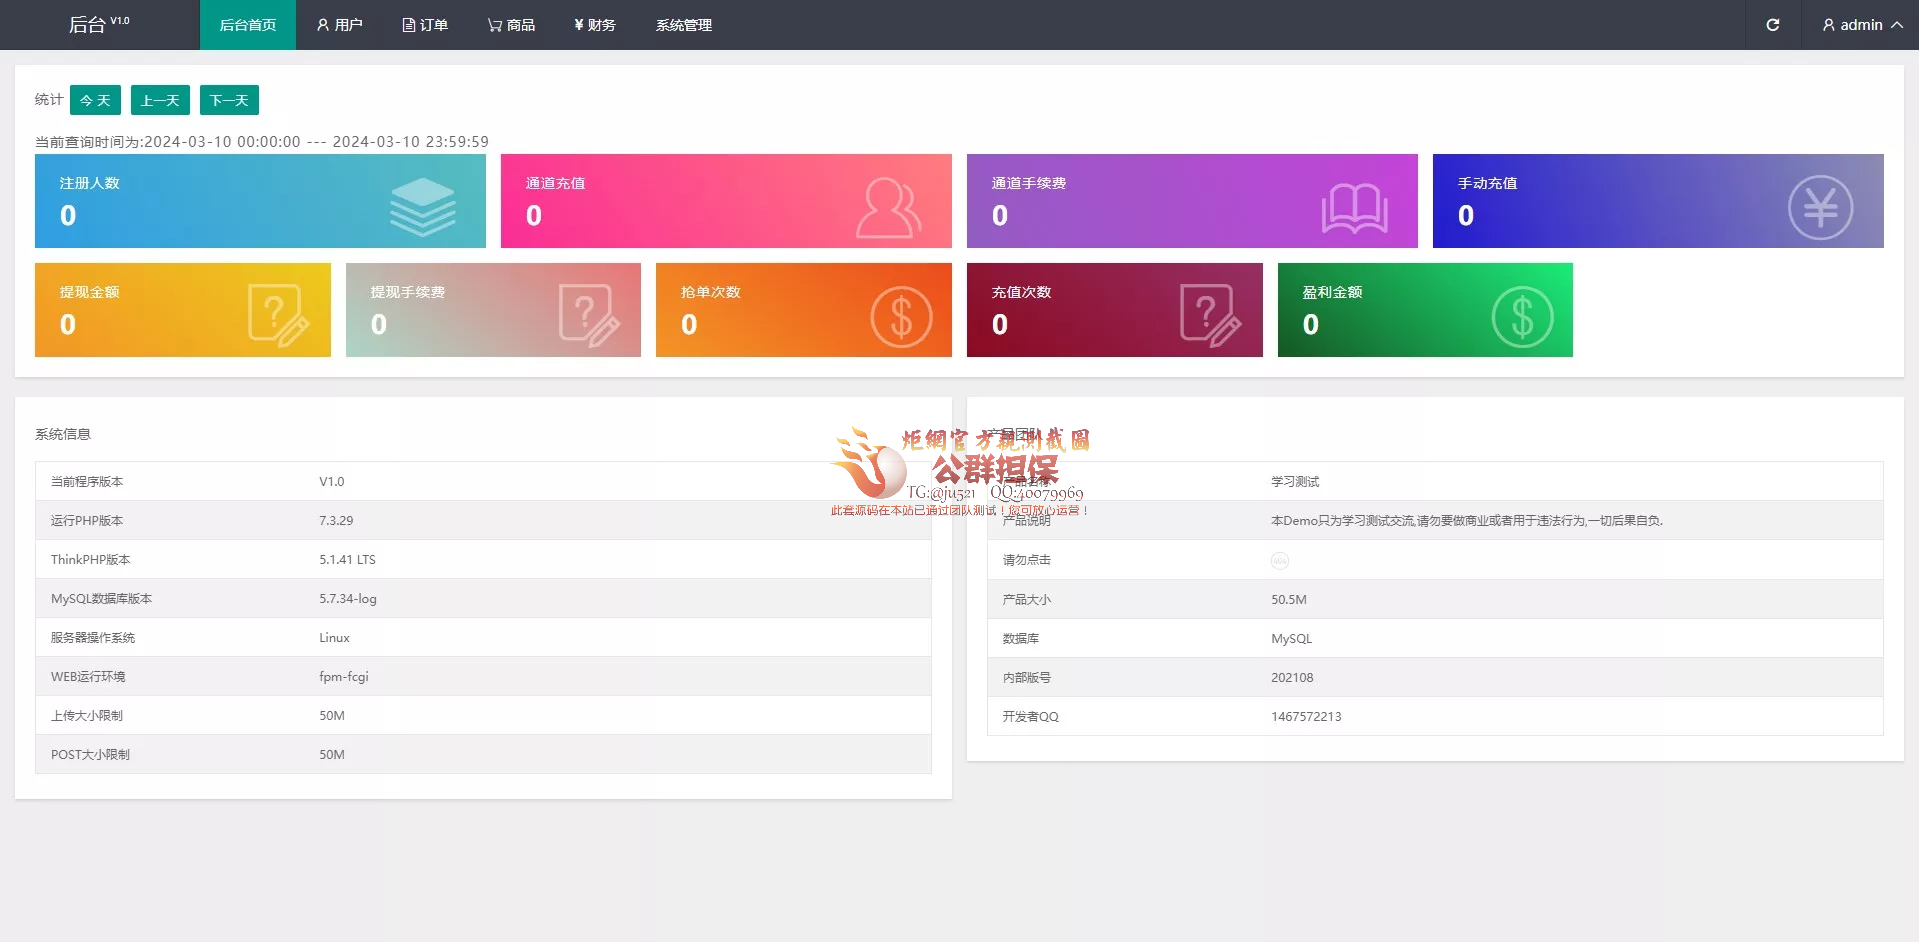Open the 订单 section
The width and height of the screenshot is (1919, 942).
(x=425, y=25)
